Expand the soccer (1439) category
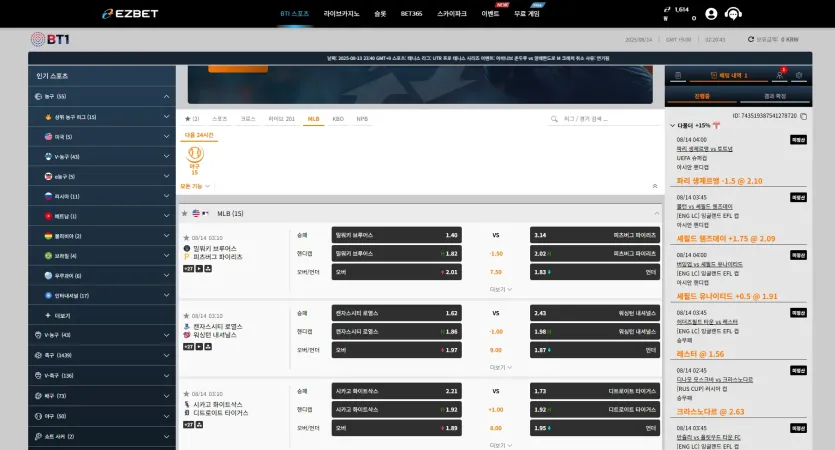835x450 pixels. pos(102,355)
